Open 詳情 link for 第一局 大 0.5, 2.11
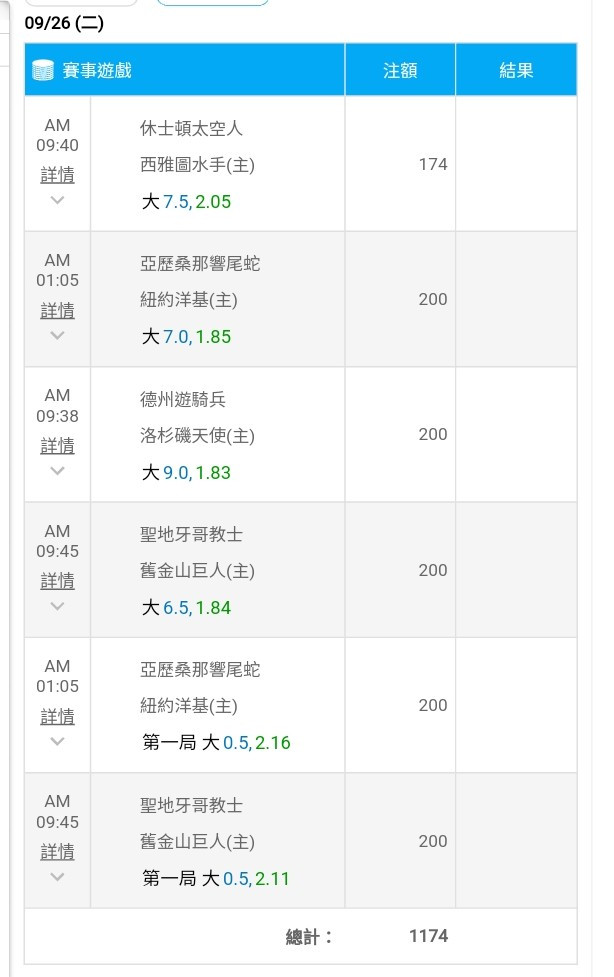 pos(57,852)
